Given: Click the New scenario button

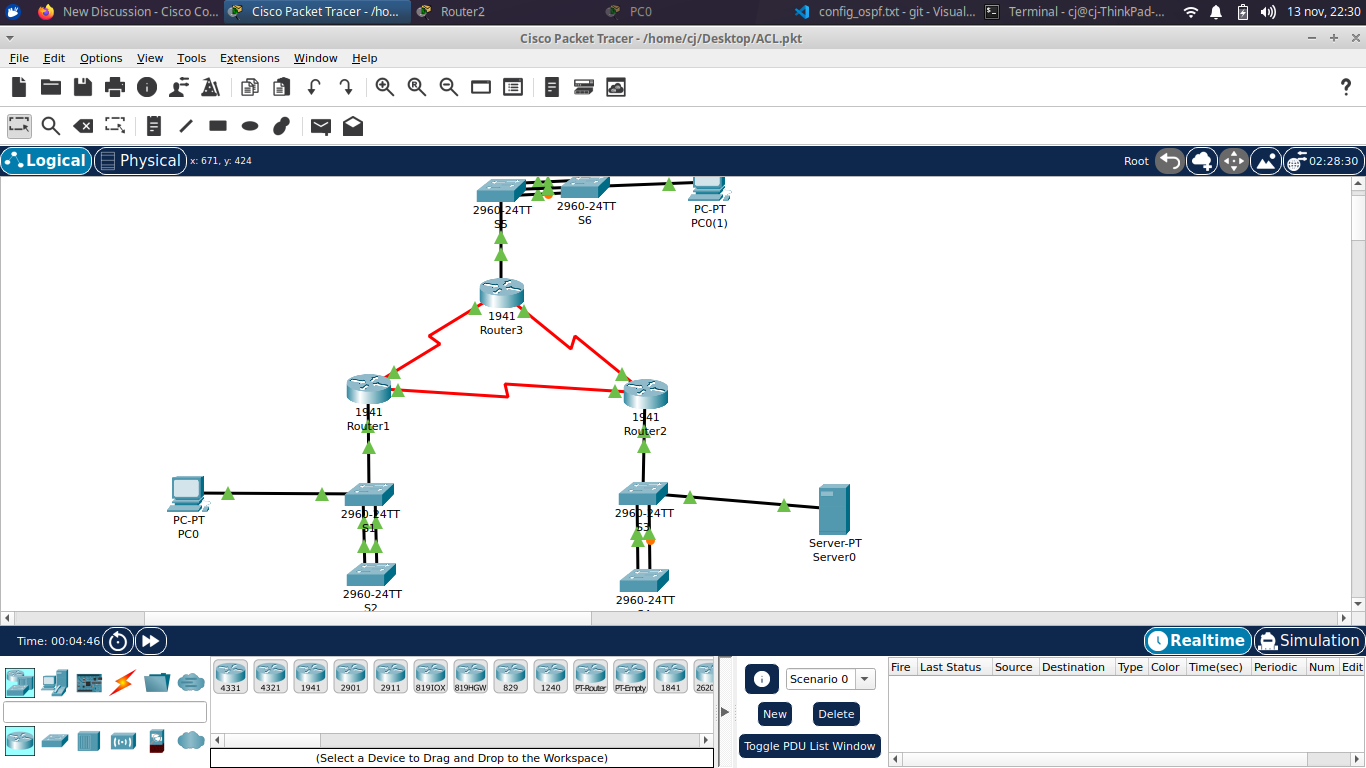Looking at the screenshot, I should pos(775,714).
